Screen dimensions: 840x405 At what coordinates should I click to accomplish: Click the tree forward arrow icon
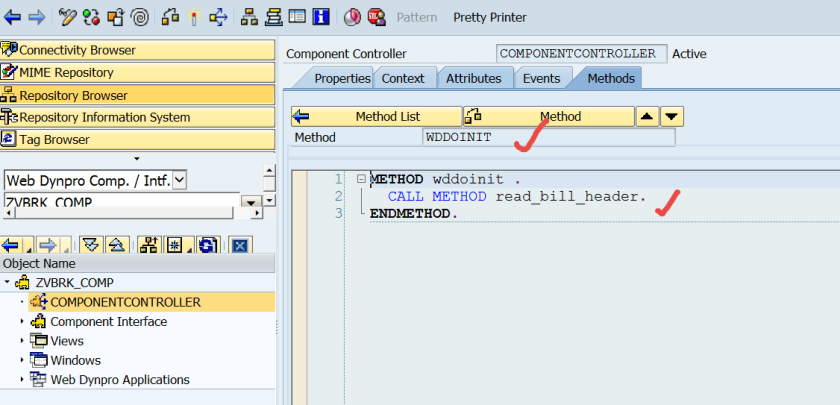(48, 245)
